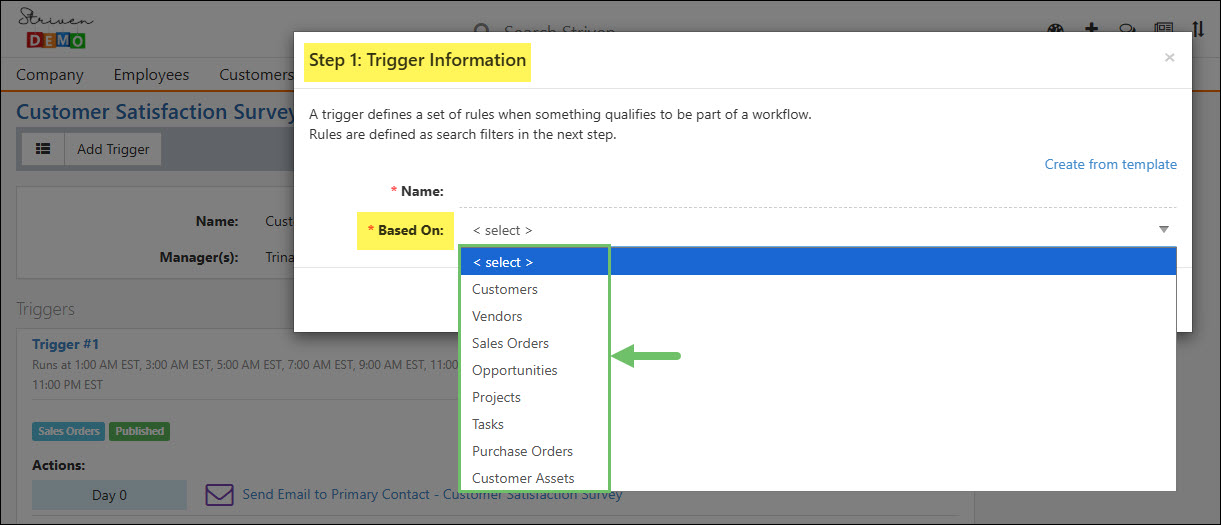The height and width of the screenshot is (525, 1221).
Task: Click the Published status badge
Action: tap(140, 431)
